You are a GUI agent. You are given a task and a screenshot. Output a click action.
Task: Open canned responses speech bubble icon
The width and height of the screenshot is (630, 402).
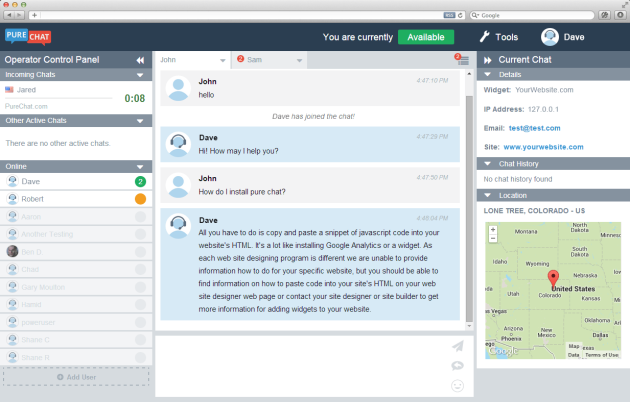[x=458, y=366]
